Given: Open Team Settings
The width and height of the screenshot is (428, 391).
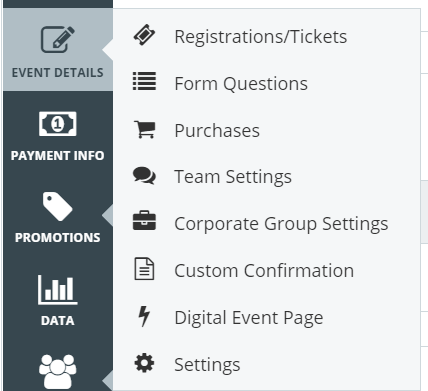Looking at the screenshot, I should (233, 177).
